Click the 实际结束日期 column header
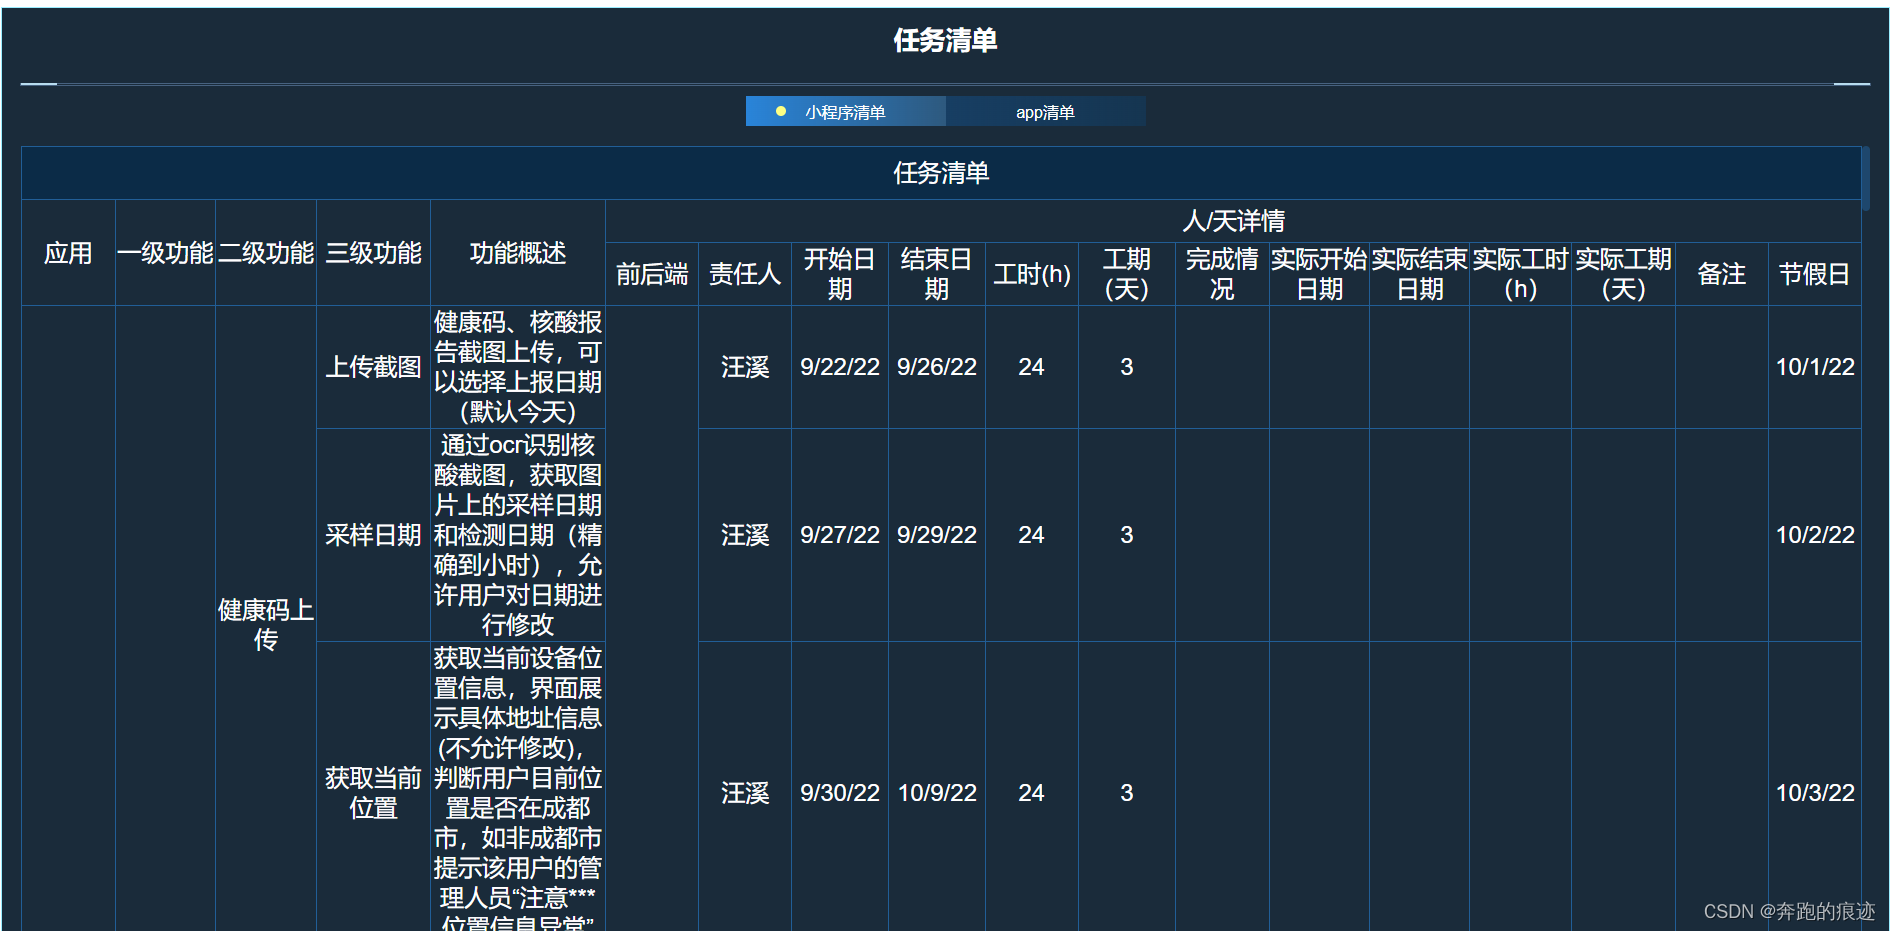 coord(1419,274)
